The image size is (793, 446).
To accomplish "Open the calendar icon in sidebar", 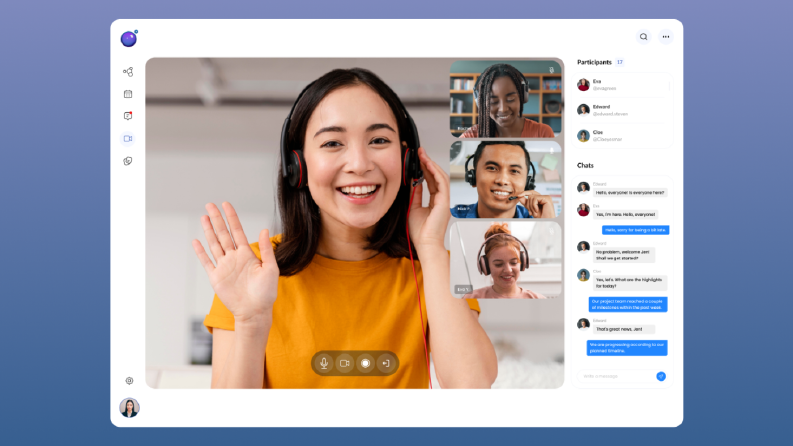I will [128, 94].
